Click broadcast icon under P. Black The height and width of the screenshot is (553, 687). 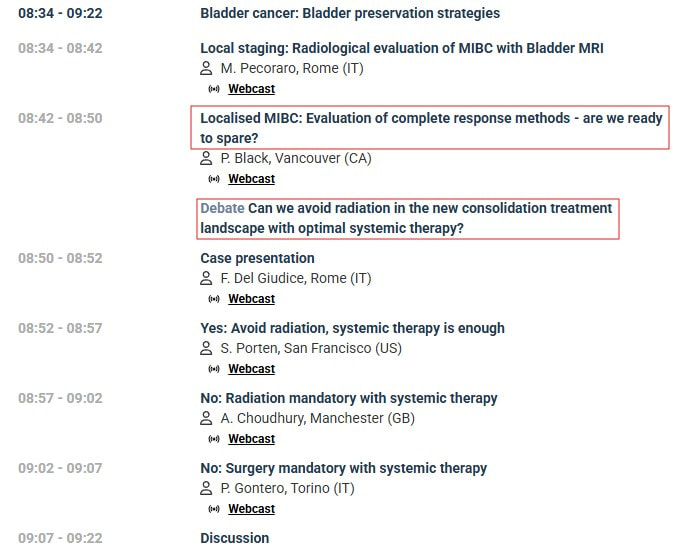click(214, 179)
